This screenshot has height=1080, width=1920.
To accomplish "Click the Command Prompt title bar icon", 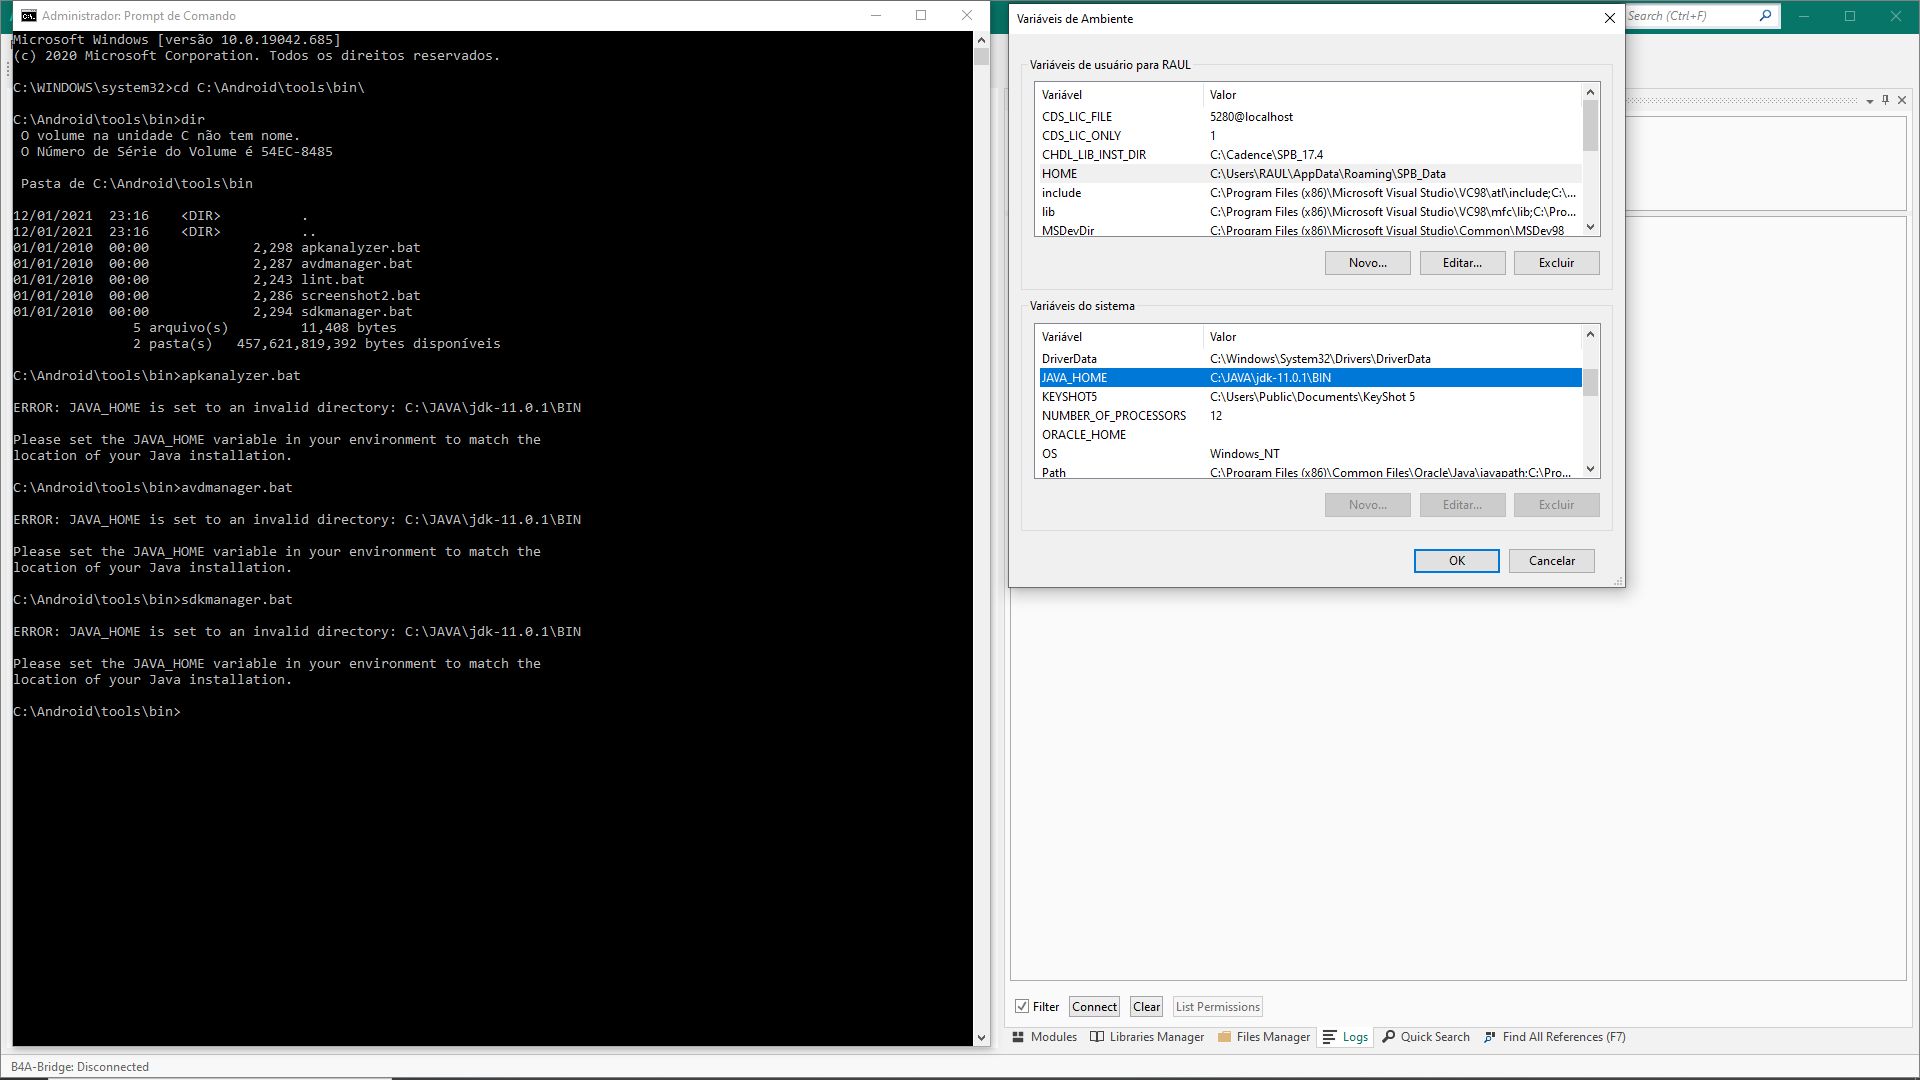I will [29, 16].
